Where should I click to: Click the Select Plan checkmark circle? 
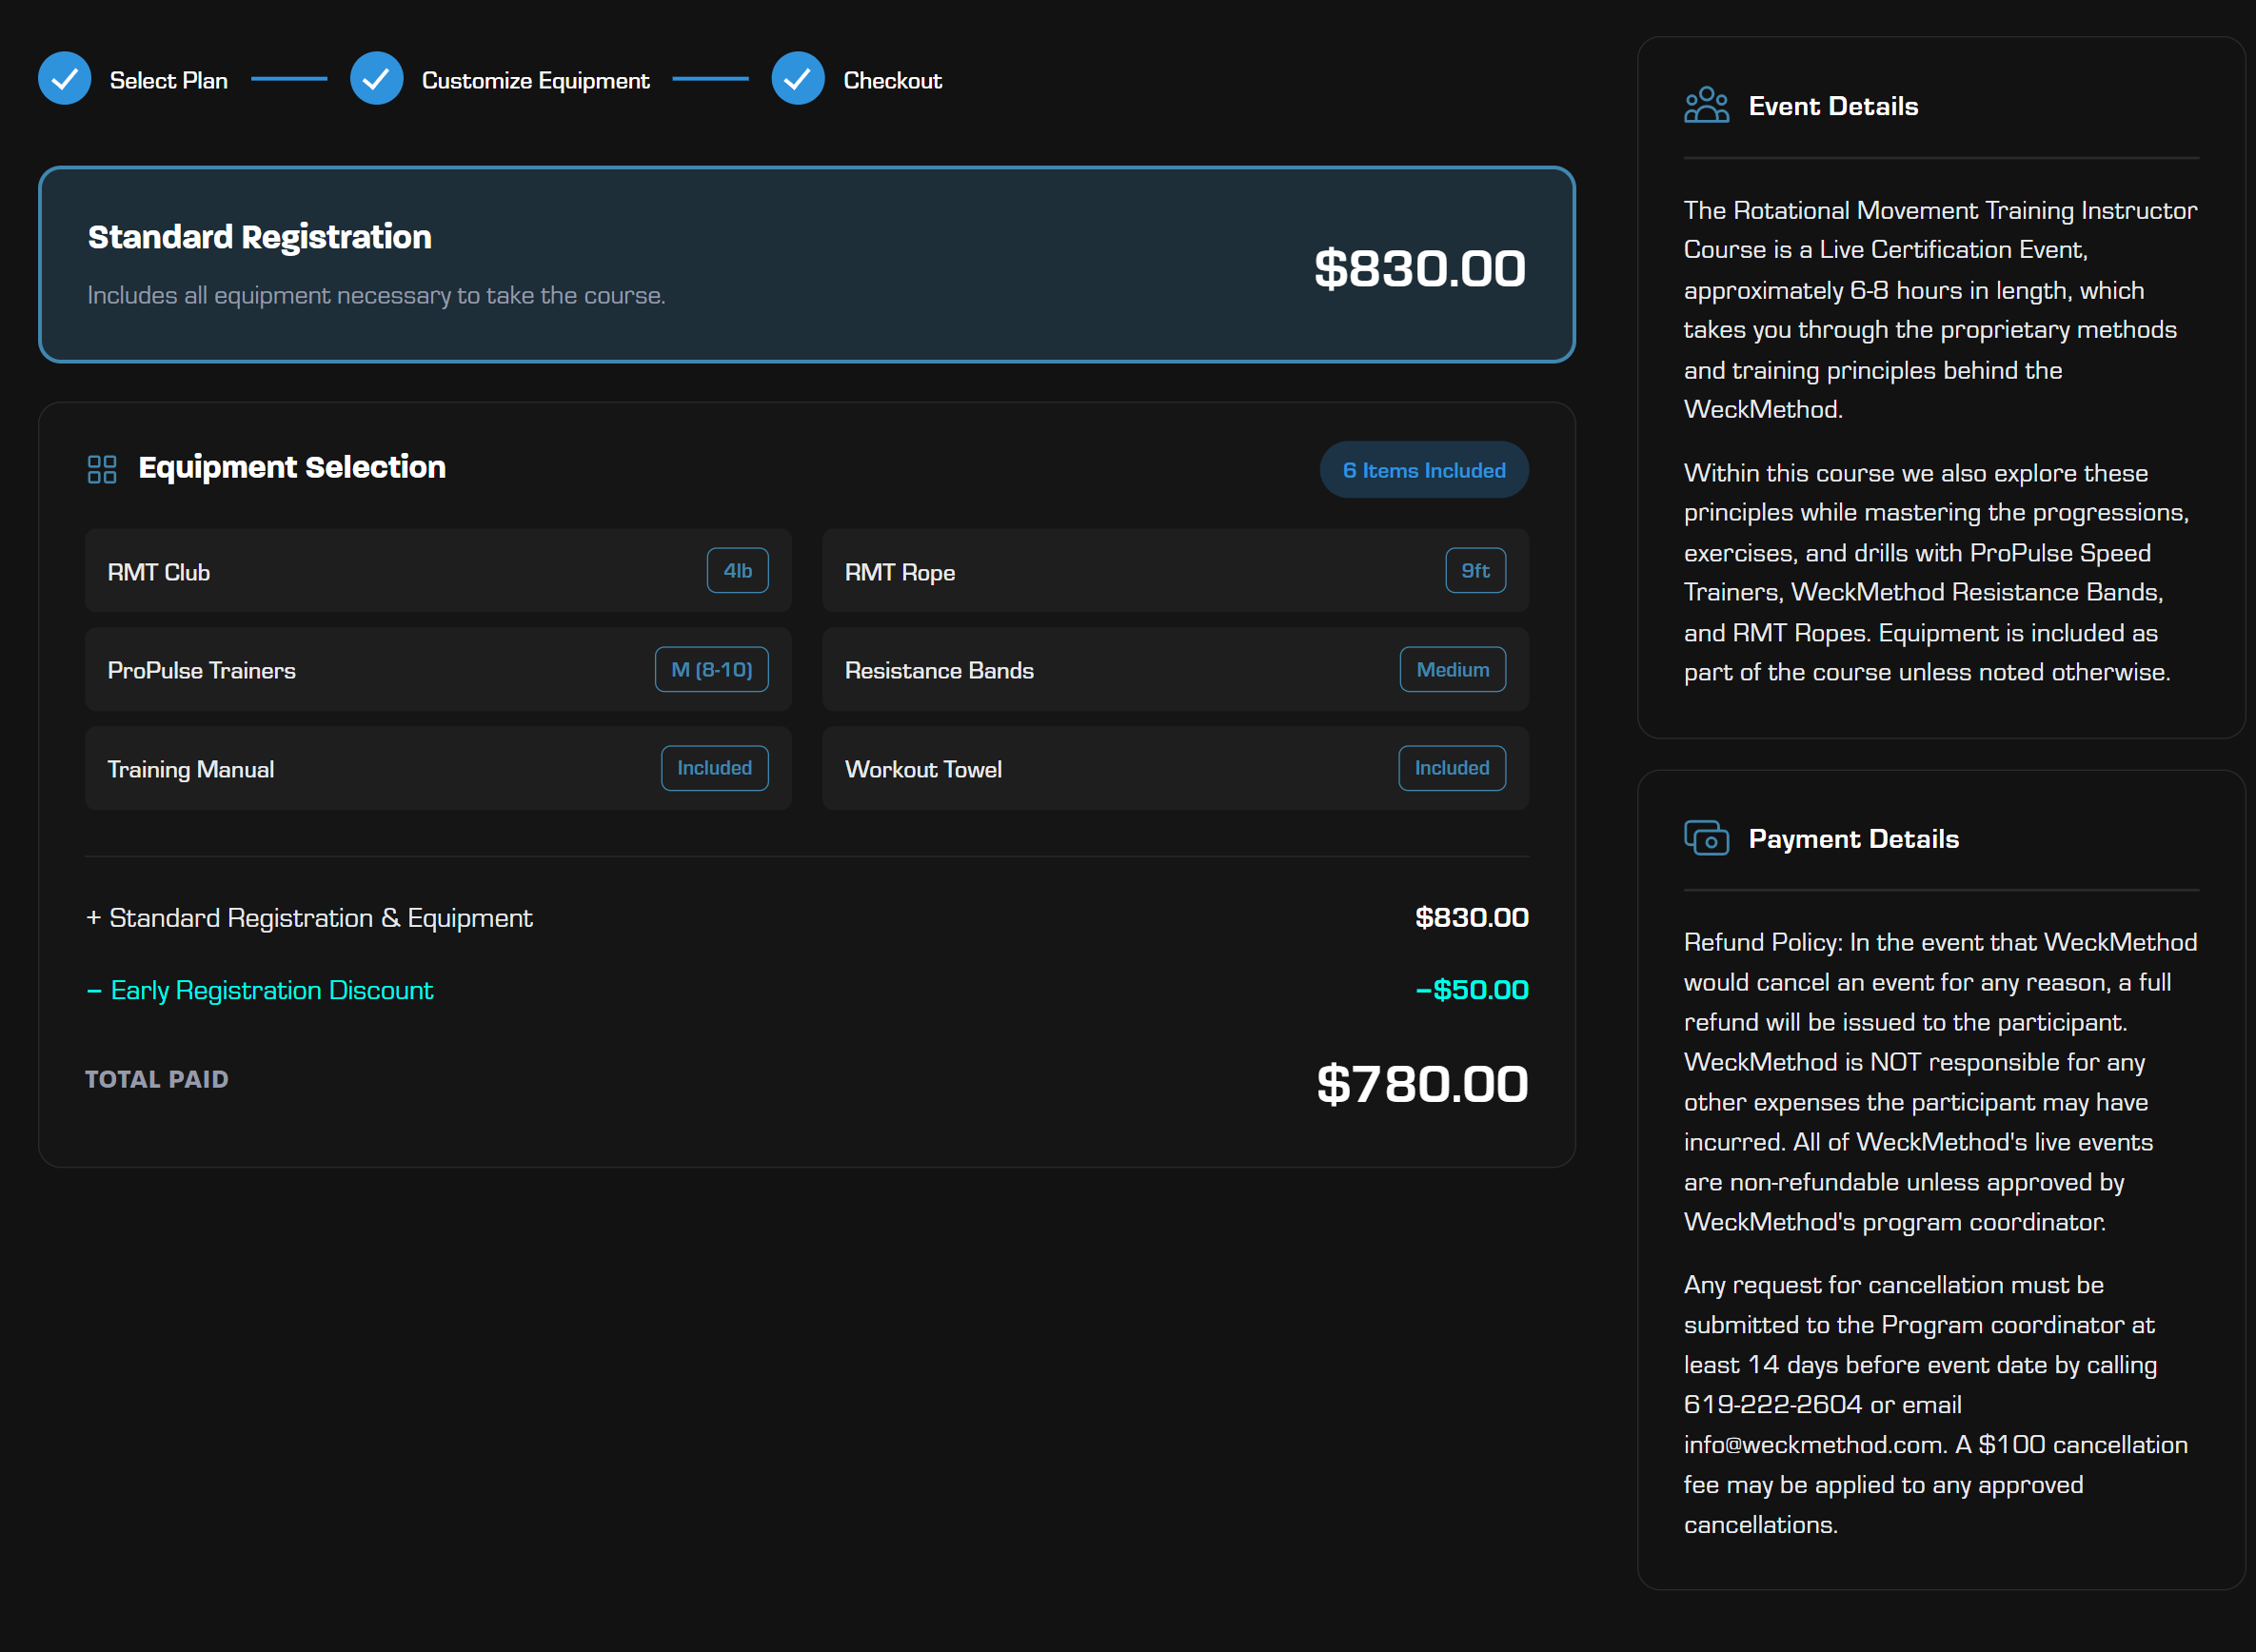point(64,79)
